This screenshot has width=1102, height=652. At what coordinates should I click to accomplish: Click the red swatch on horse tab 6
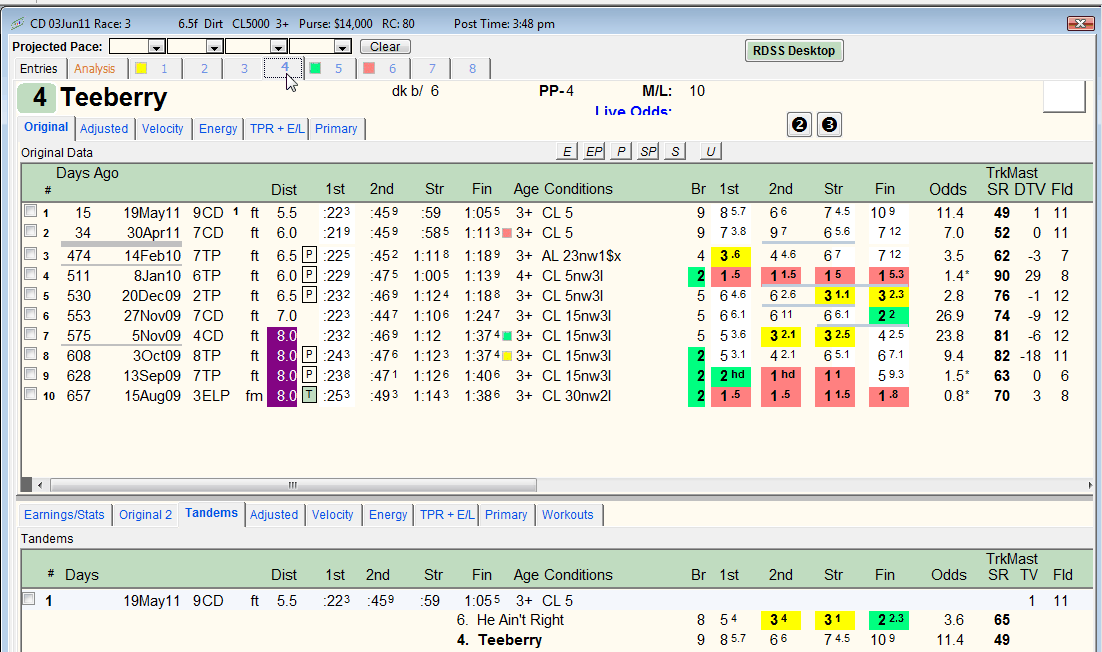point(369,68)
